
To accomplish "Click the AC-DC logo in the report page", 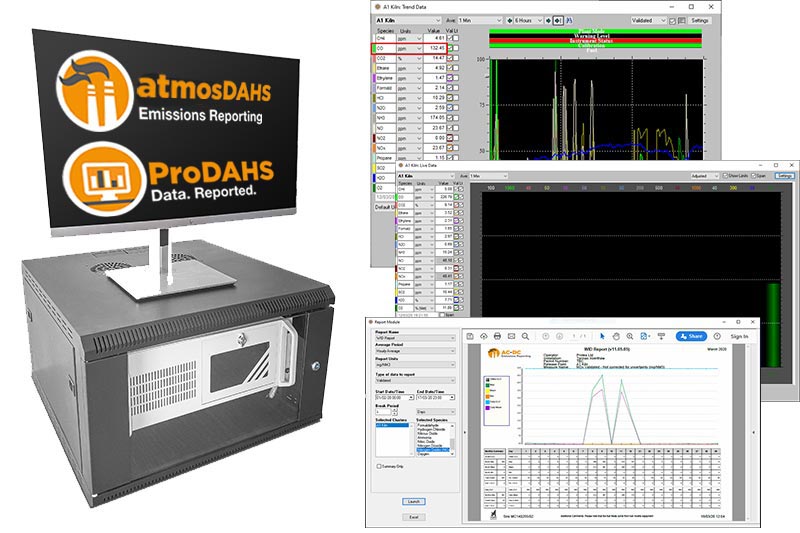I will pyautogui.click(x=509, y=353).
